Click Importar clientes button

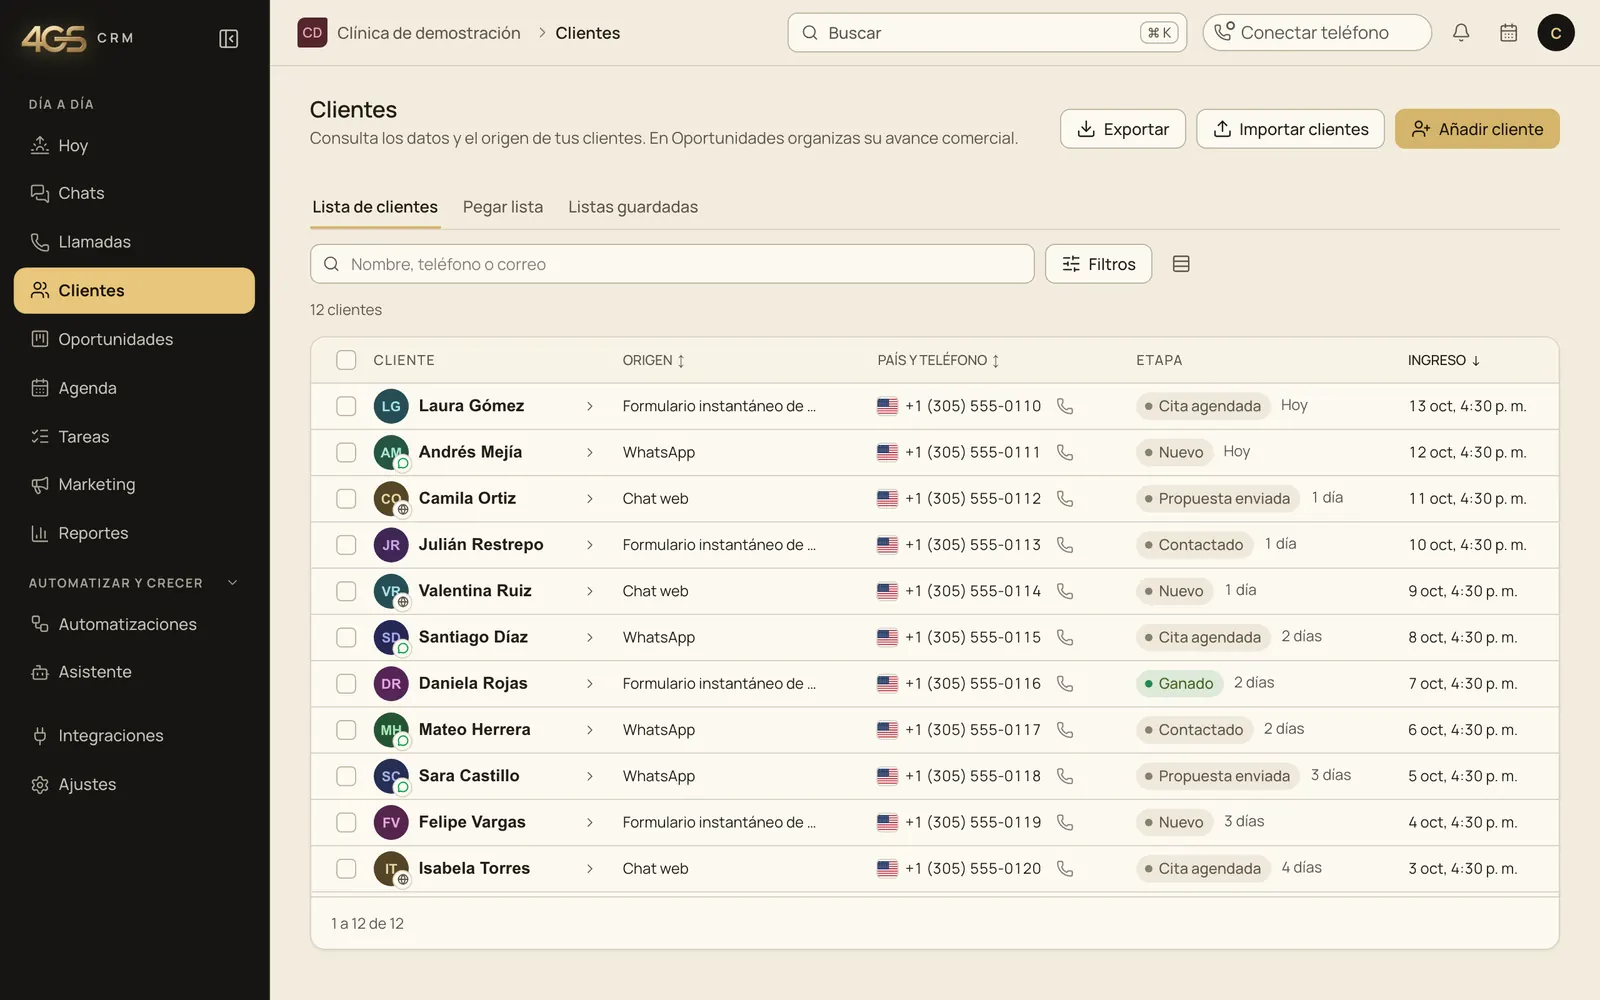click(1290, 129)
